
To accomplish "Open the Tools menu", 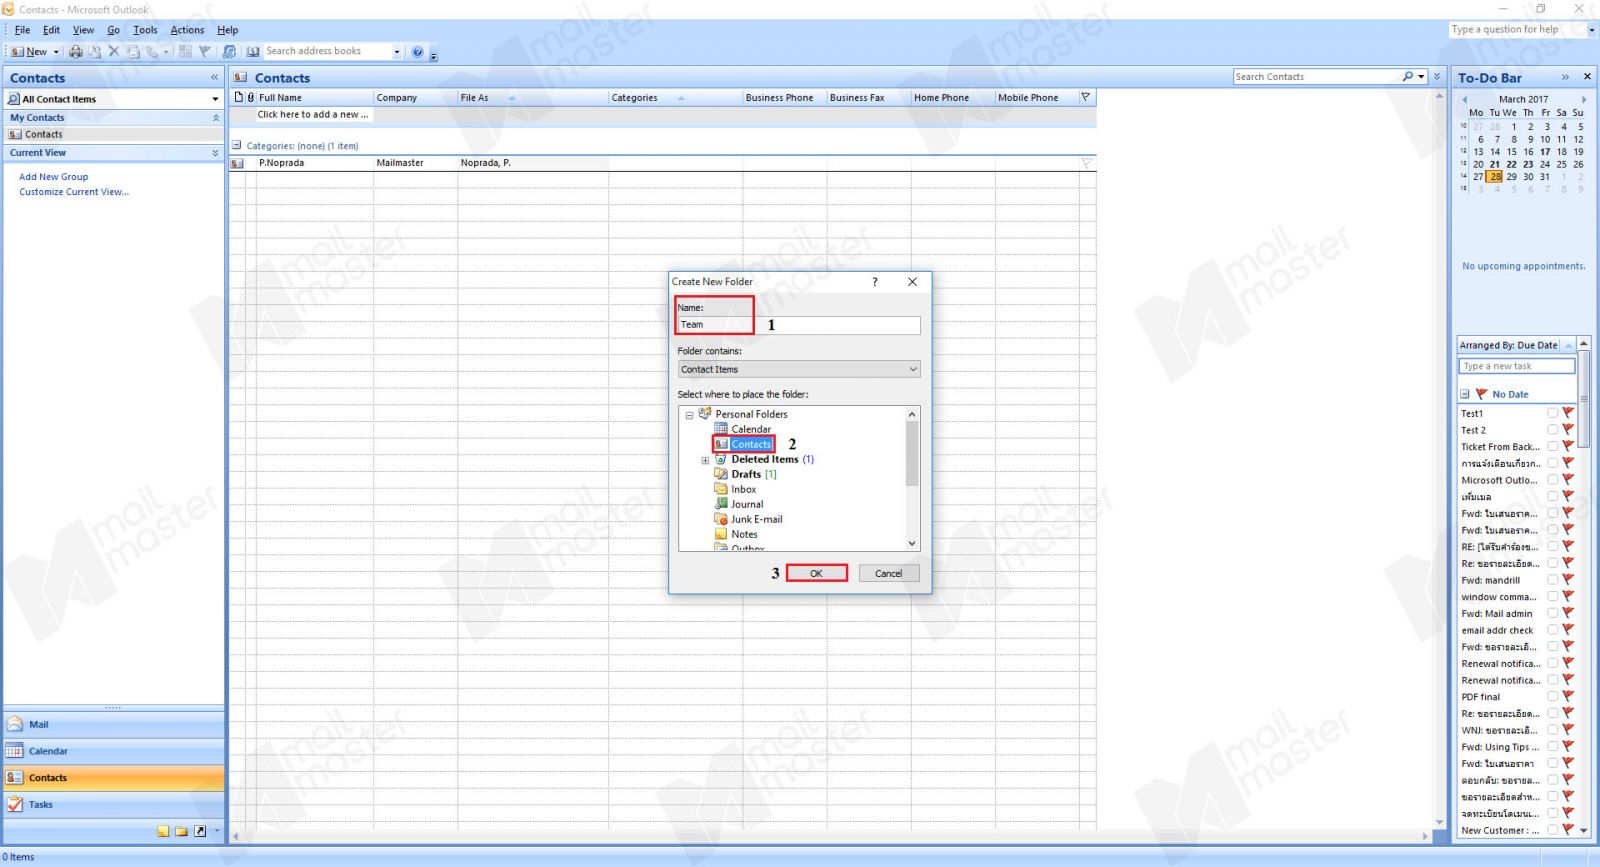I will (145, 30).
